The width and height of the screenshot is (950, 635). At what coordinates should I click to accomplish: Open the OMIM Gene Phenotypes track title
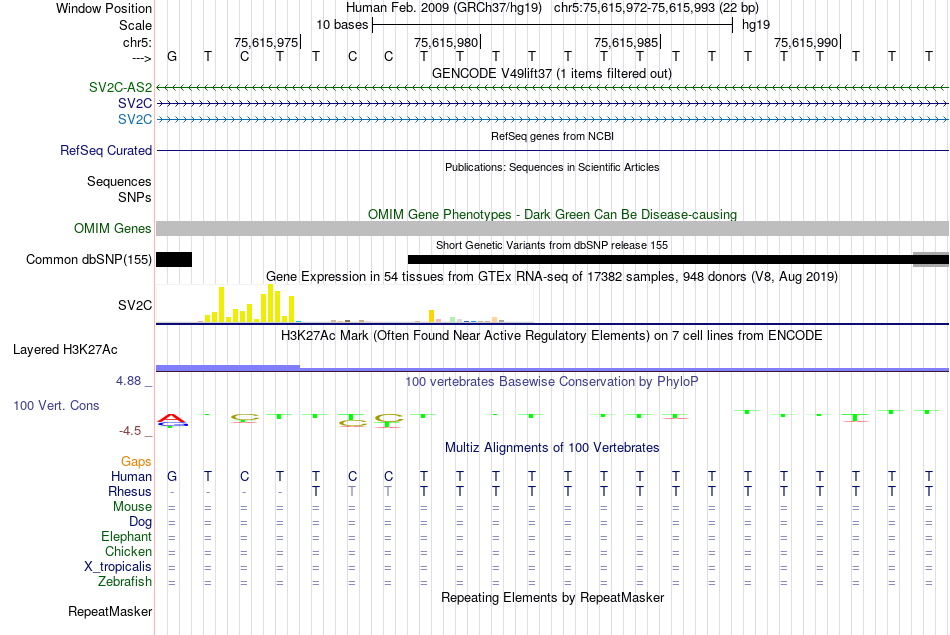tap(552, 214)
